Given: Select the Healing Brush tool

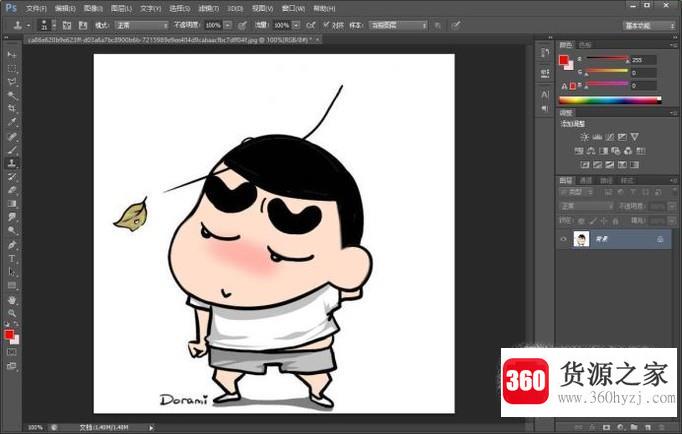Looking at the screenshot, I should tap(12, 137).
